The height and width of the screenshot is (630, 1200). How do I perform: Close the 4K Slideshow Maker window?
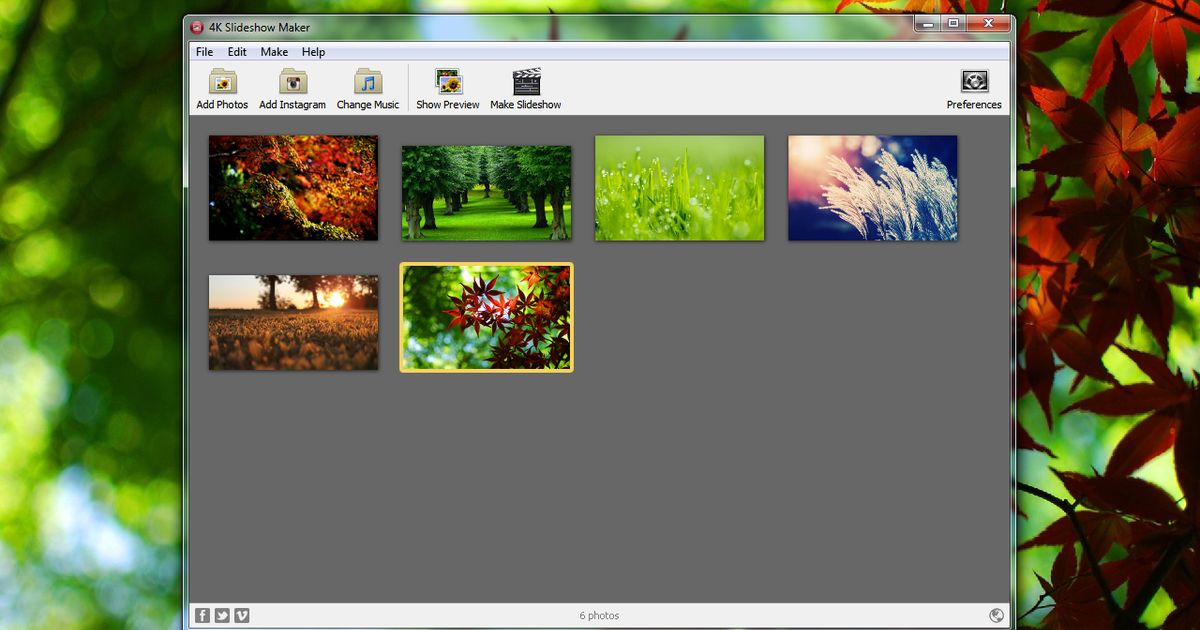click(x=988, y=23)
